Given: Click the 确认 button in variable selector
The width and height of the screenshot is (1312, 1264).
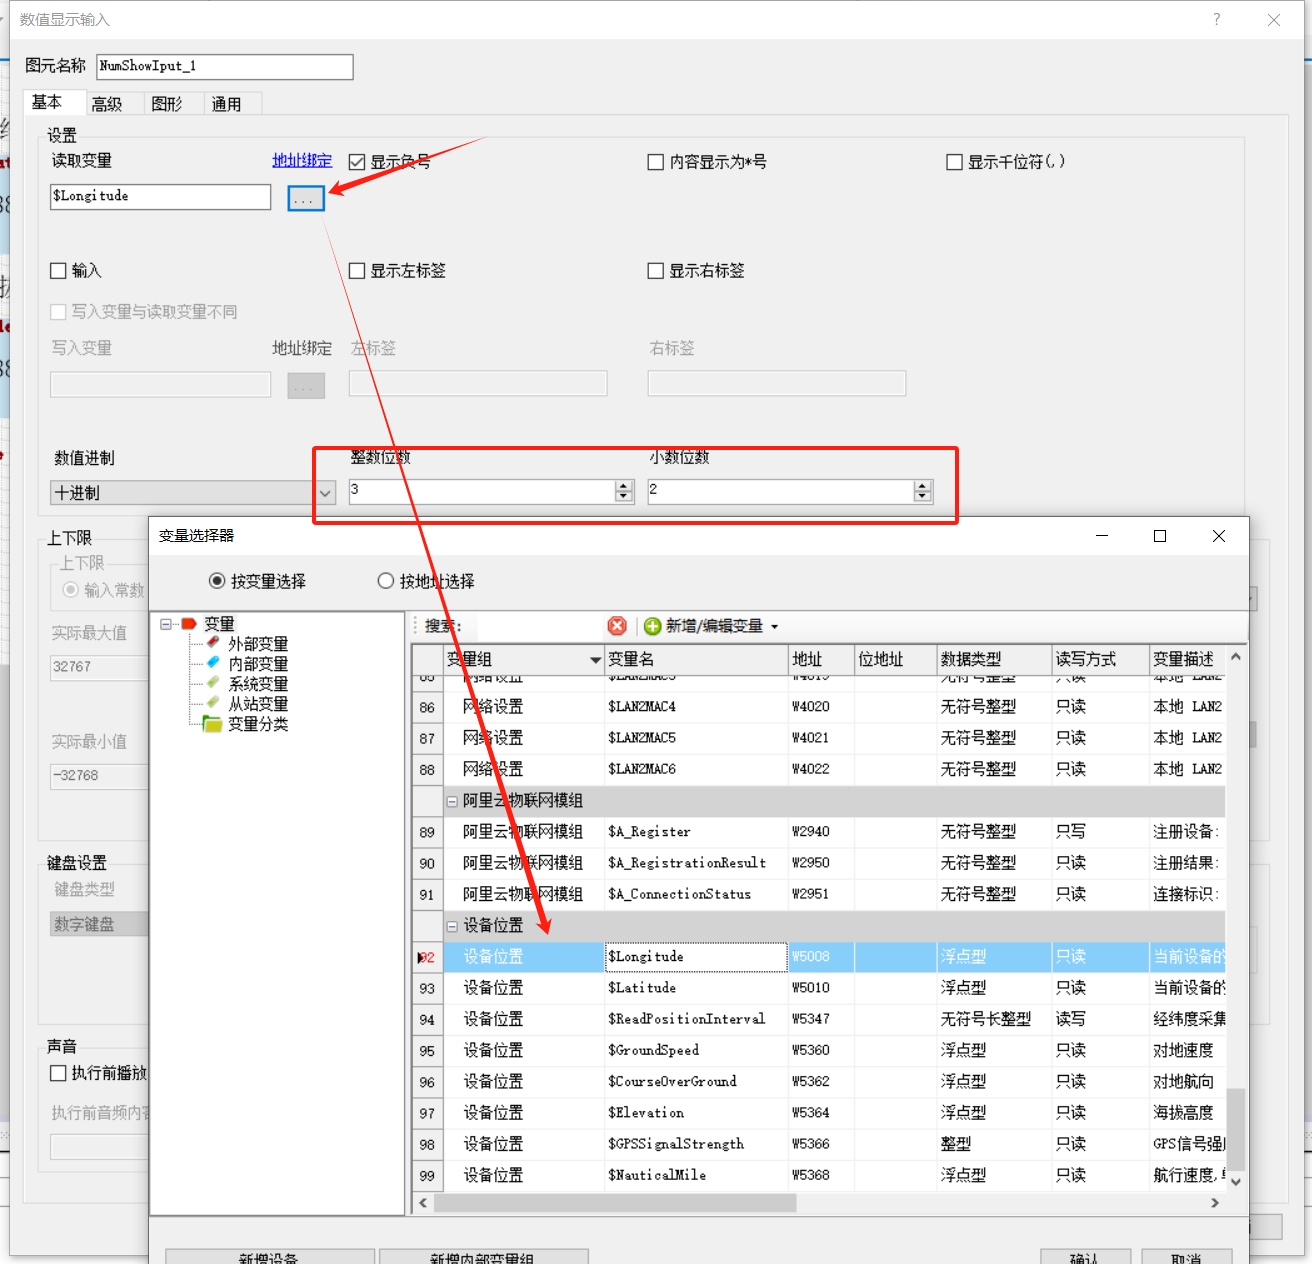Looking at the screenshot, I should [x=1085, y=1257].
